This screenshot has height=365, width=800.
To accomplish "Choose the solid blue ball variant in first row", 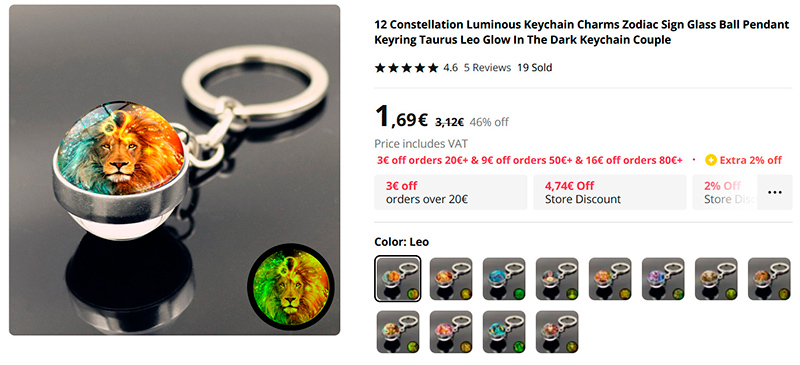I will [x=504, y=279].
